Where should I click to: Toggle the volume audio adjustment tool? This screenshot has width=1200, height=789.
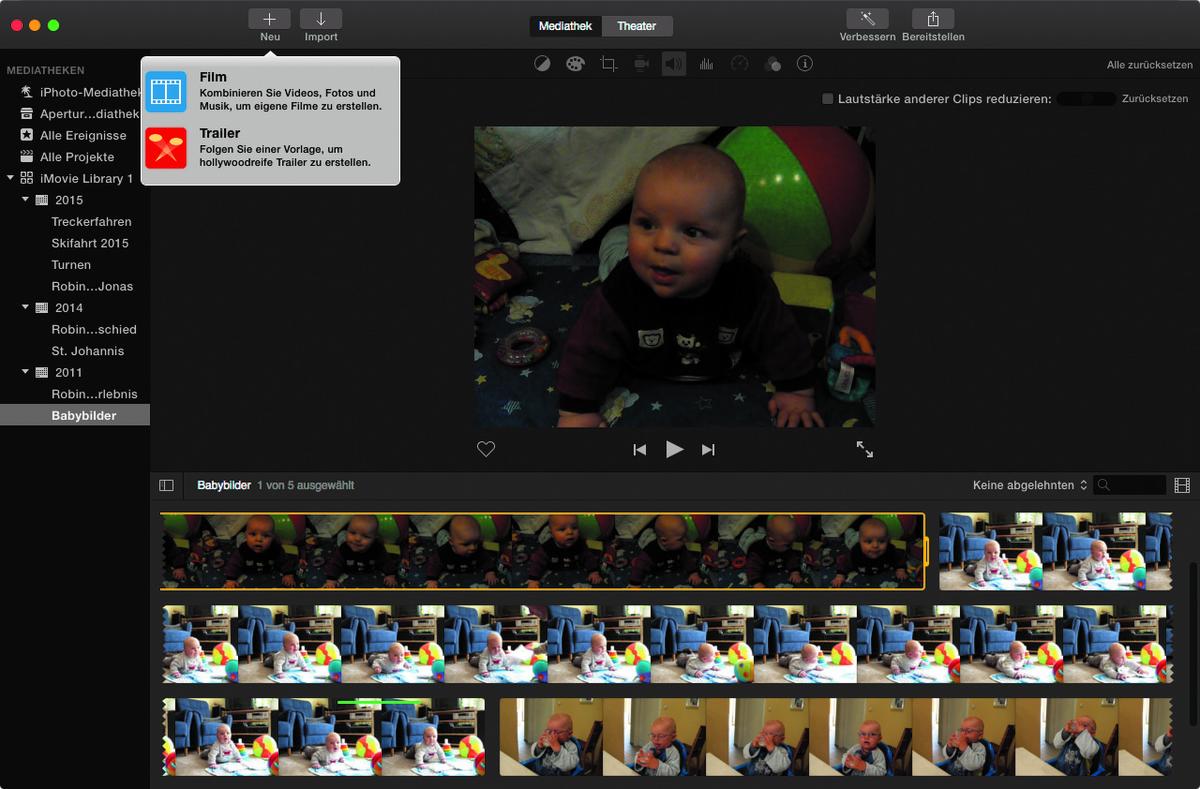point(674,64)
